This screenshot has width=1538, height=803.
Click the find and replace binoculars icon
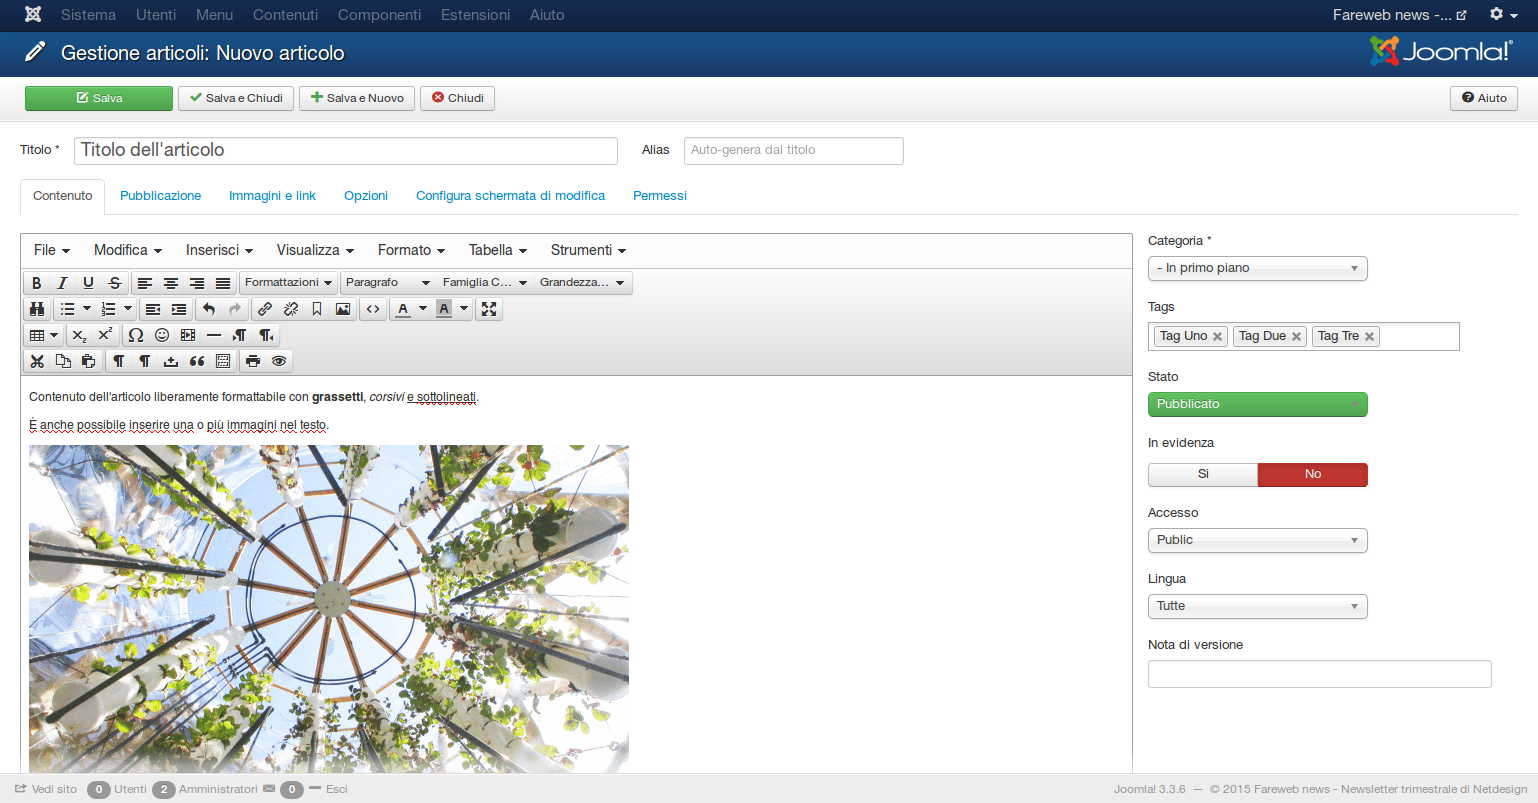click(37, 309)
